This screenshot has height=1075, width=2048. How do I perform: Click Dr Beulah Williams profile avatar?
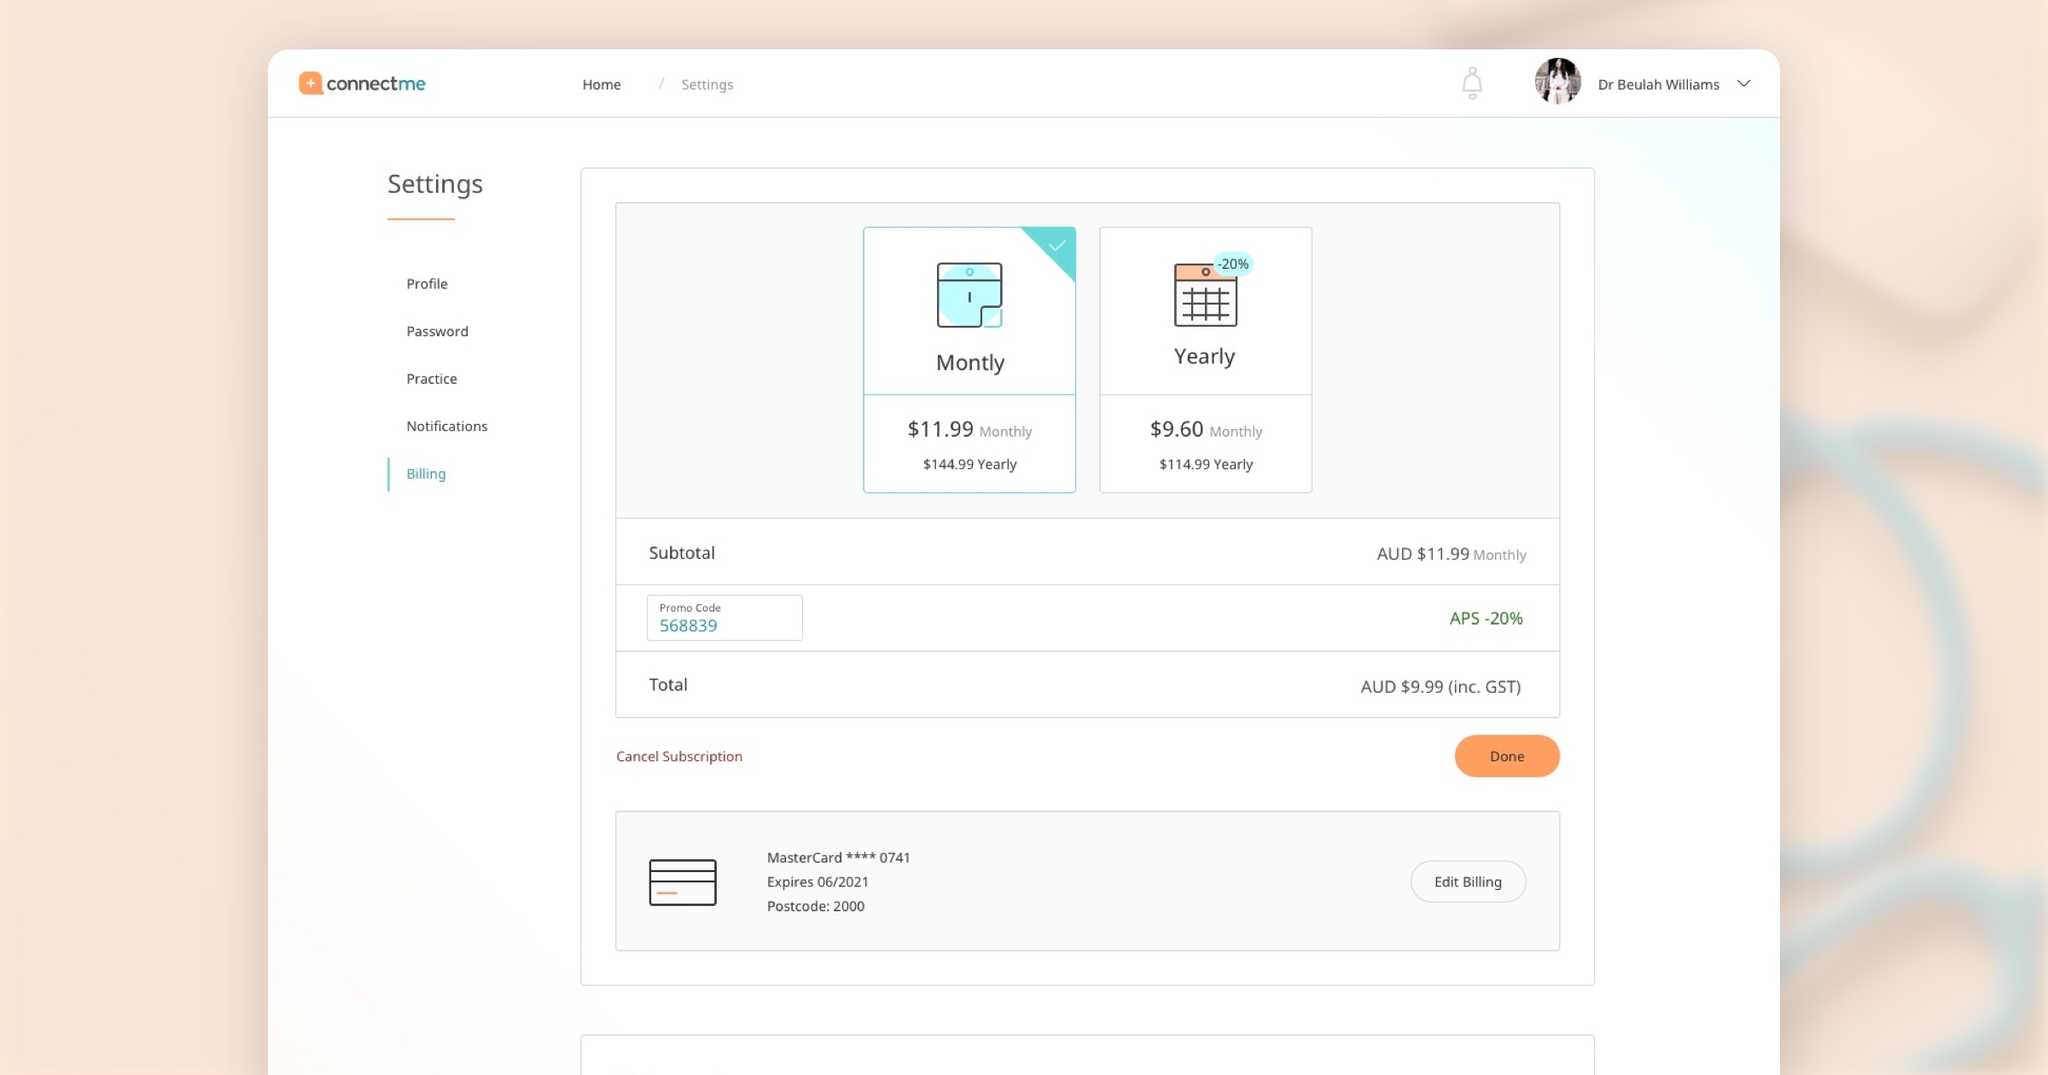[1557, 81]
